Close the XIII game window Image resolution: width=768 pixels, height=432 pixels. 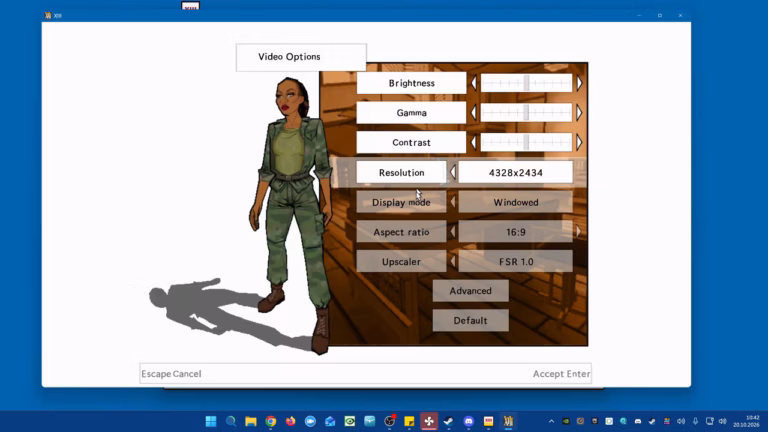pyautogui.click(x=680, y=16)
